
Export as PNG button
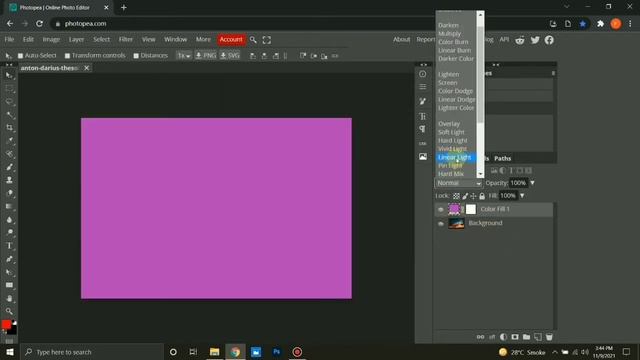[206, 56]
